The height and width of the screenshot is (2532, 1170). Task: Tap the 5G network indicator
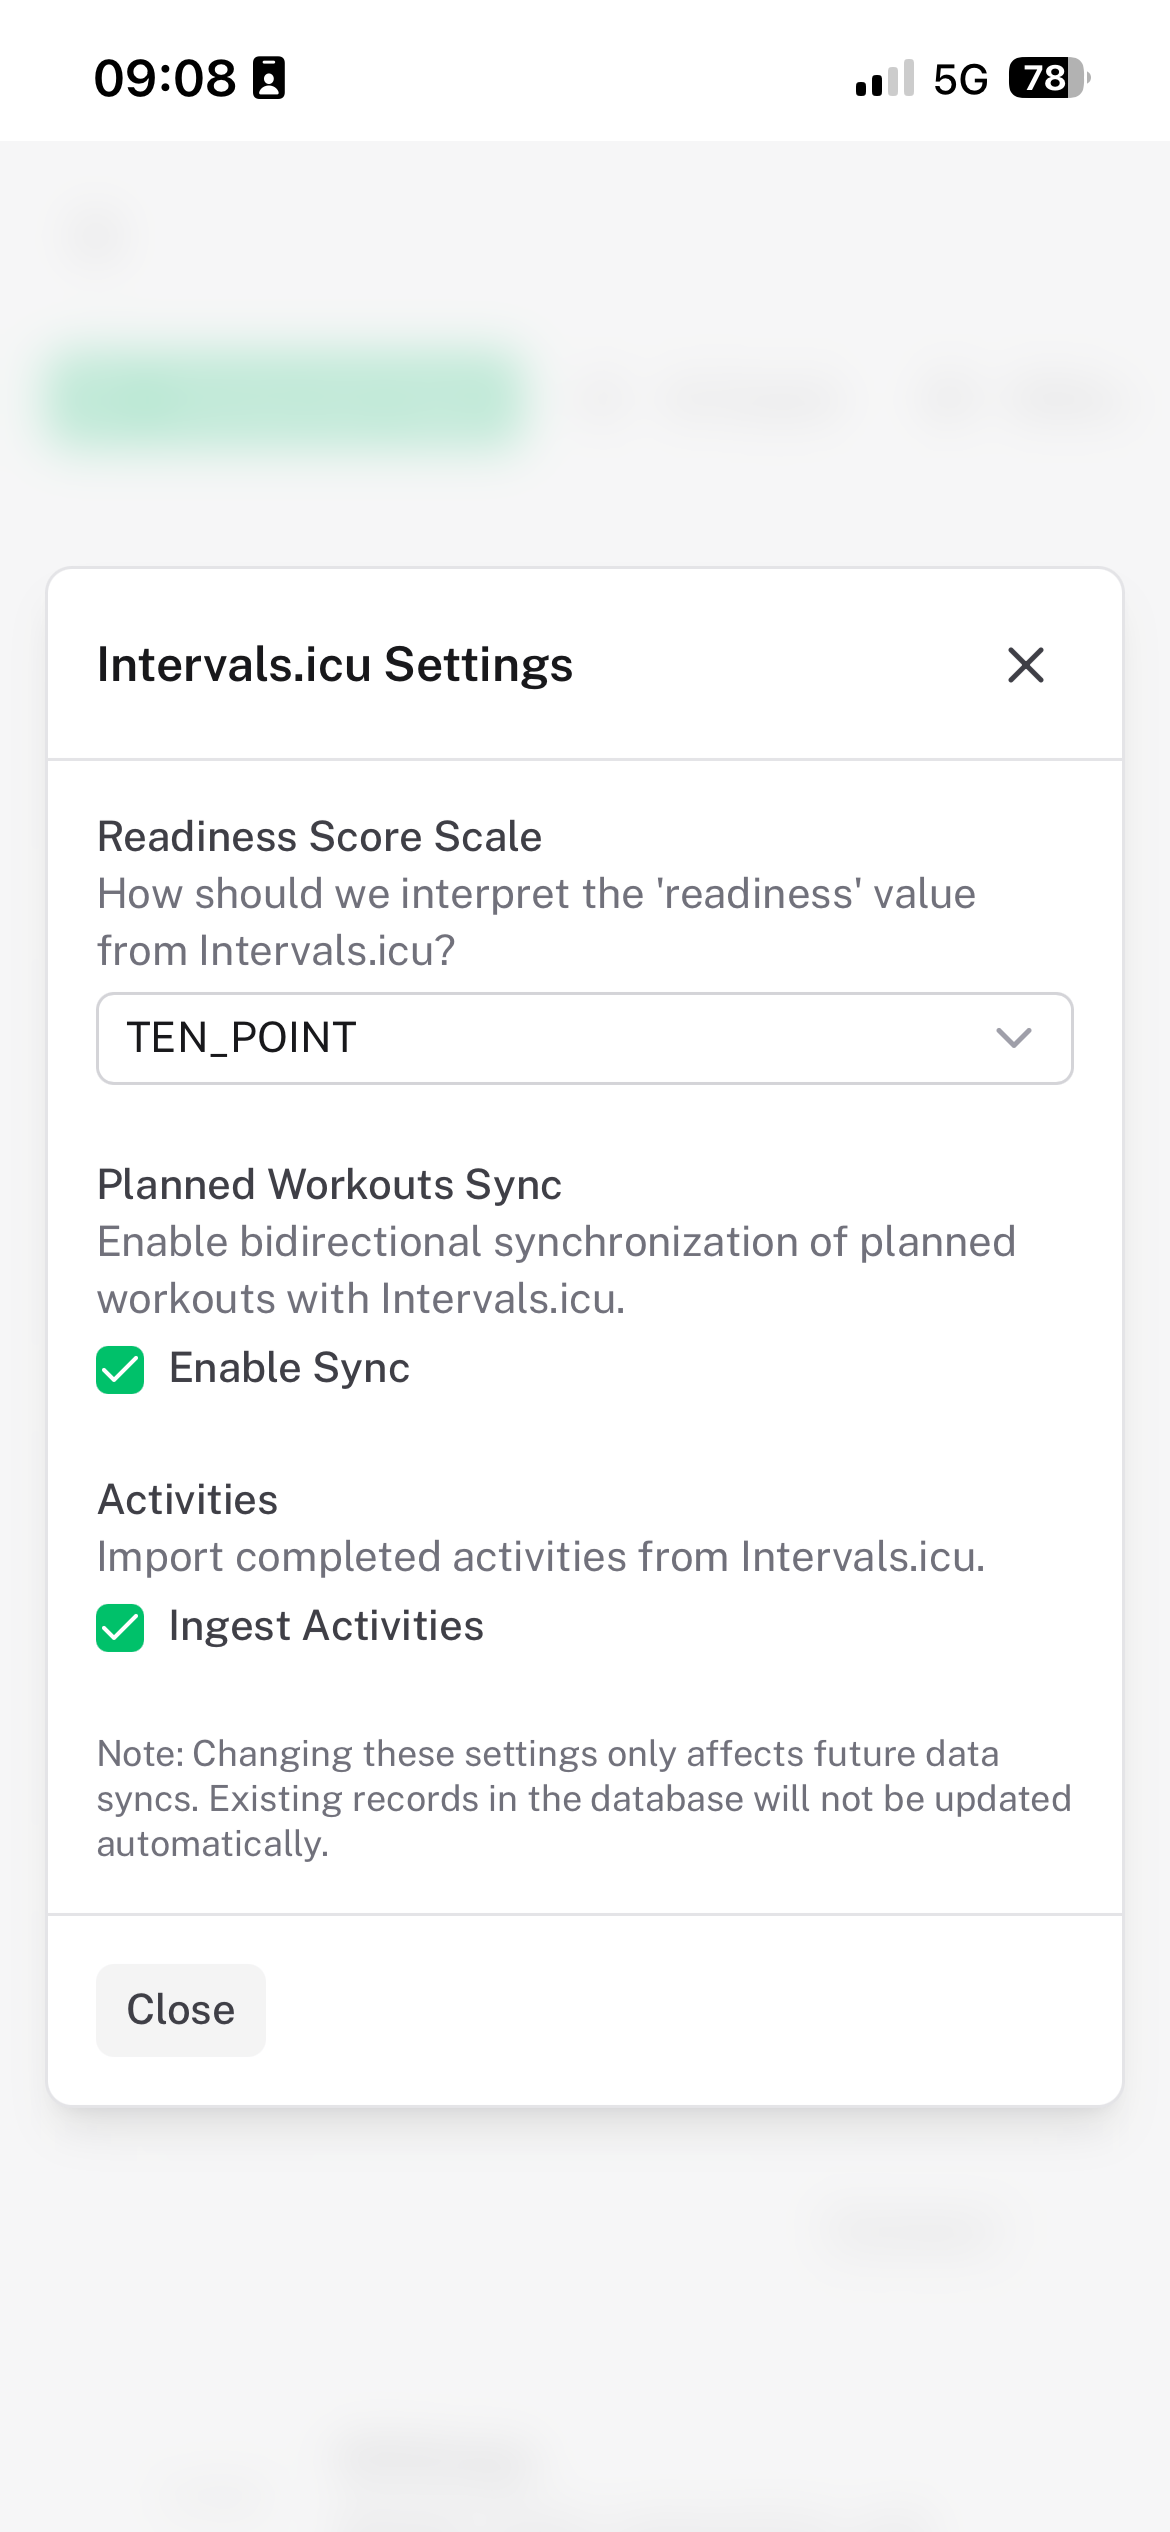(x=960, y=79)
